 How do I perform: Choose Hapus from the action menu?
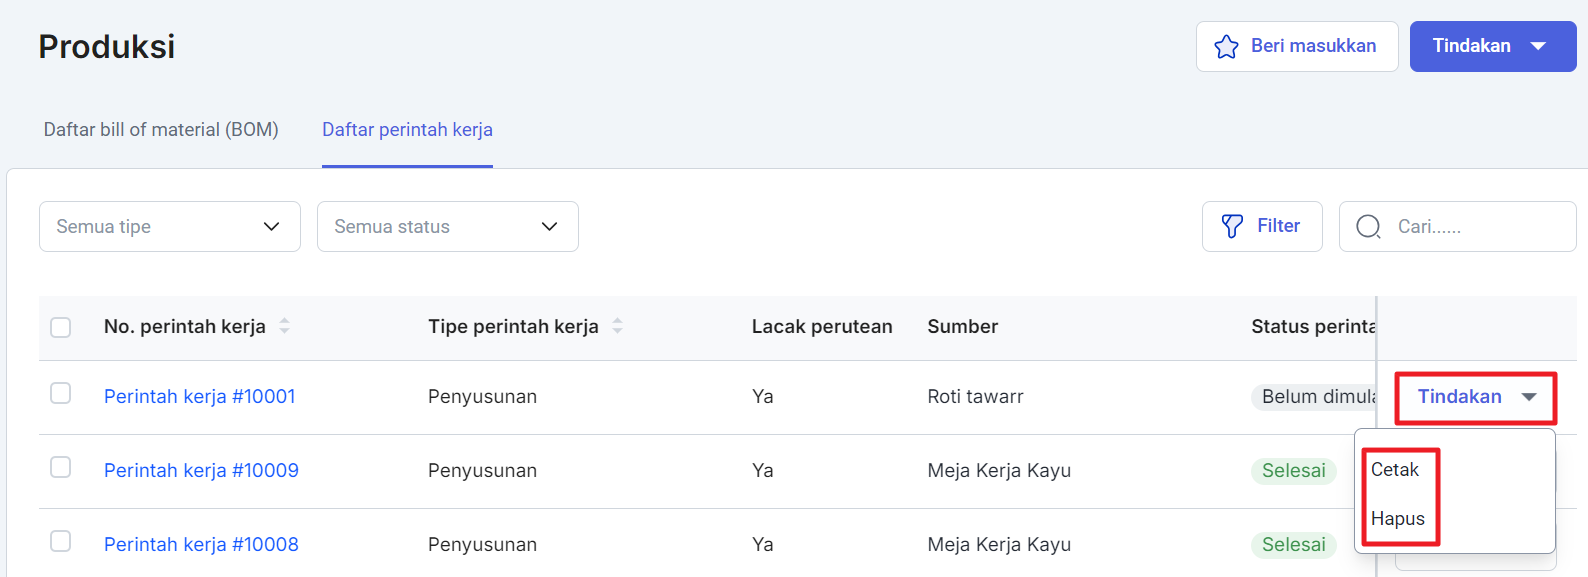click(1398, 519)
